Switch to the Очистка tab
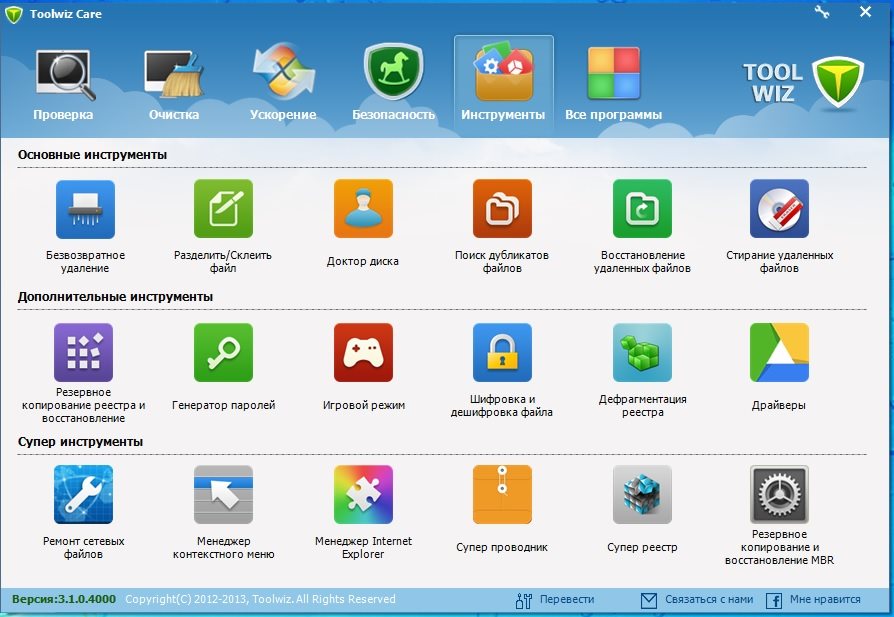894x617 pixels. (174, 84)
